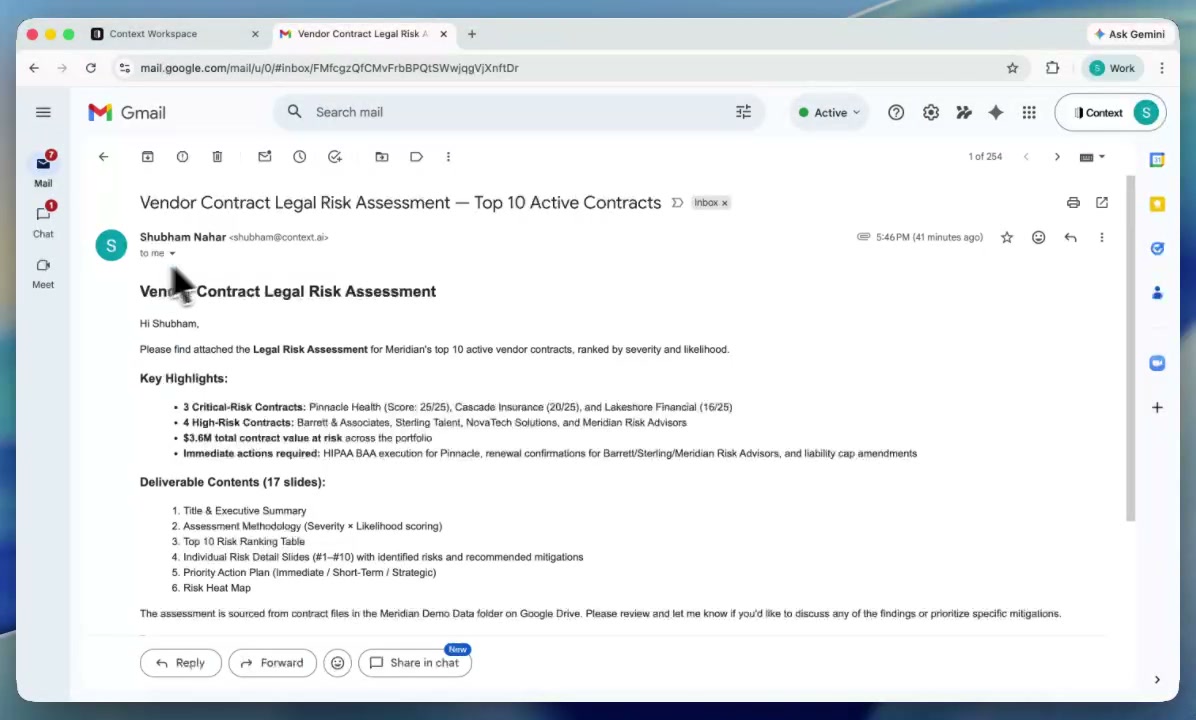View site information icon in address bar

point(124,69)
